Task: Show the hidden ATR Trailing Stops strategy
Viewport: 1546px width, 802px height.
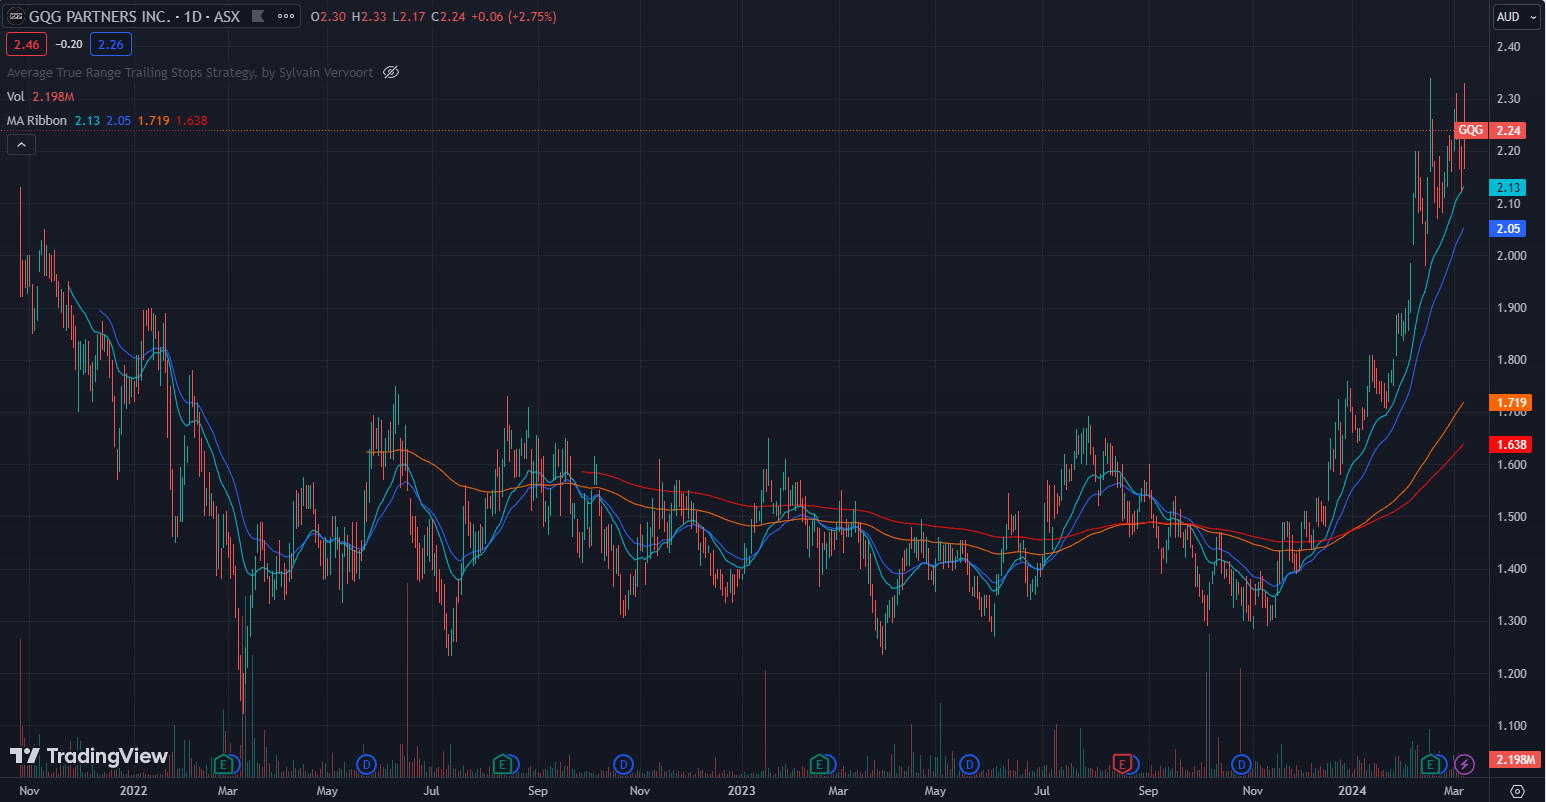Action: pyautogui.click(x=391, y=72)
